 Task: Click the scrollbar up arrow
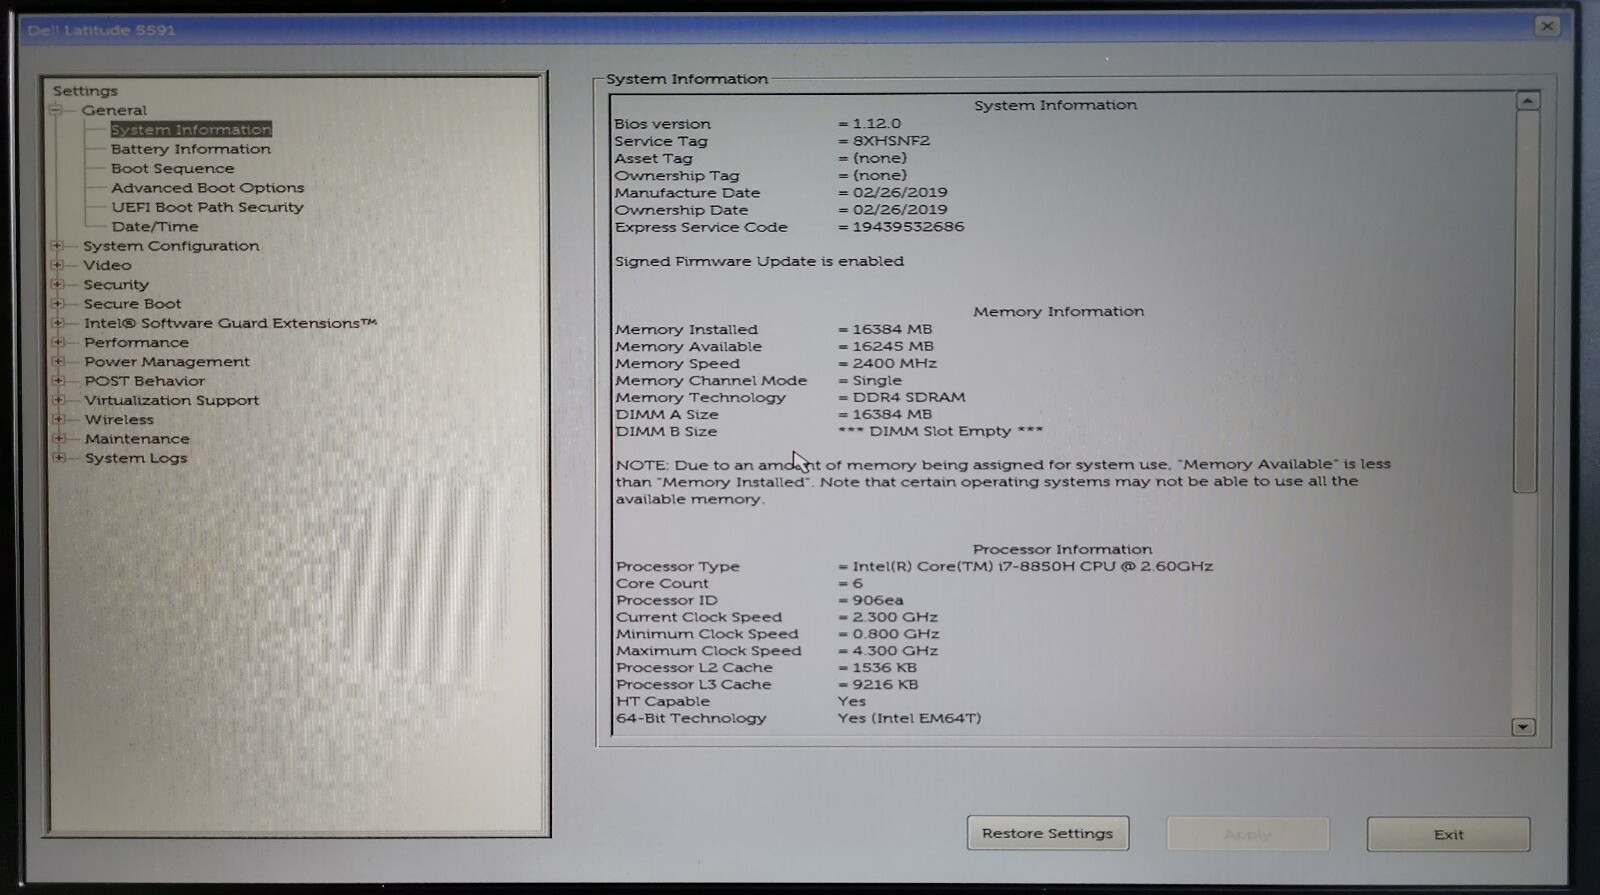click(x=1527, y=101)
